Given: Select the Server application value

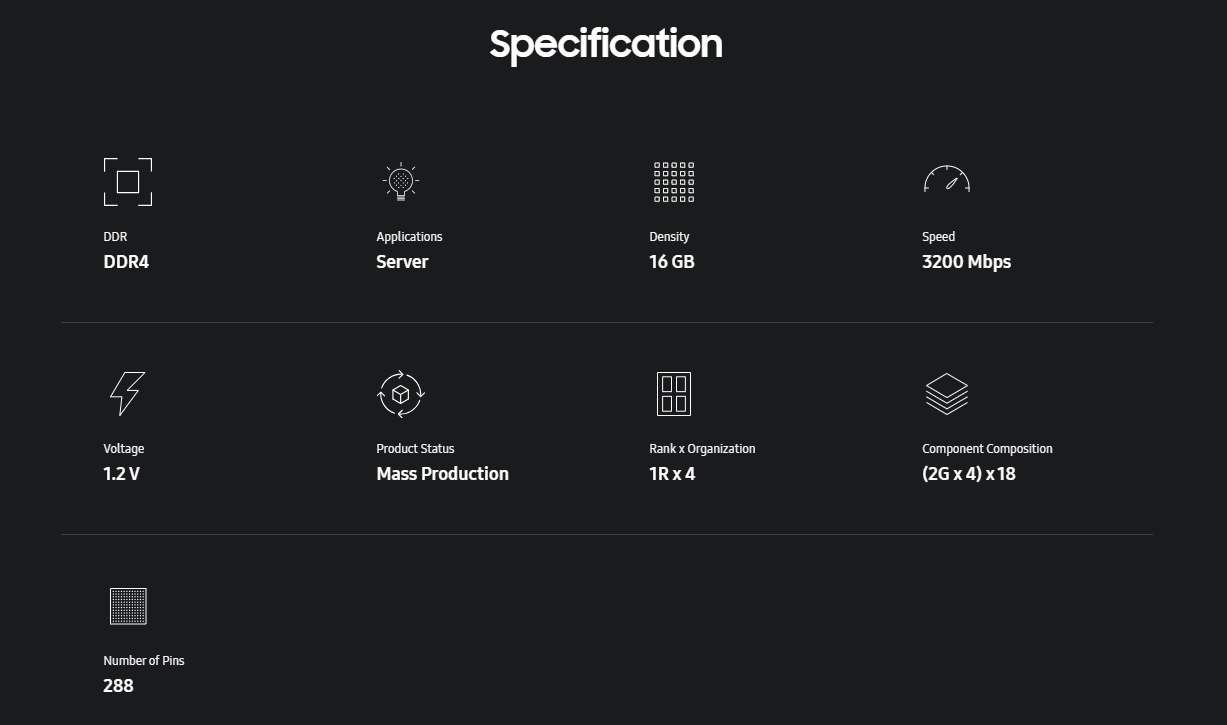Looking at the screenshot, I should click(x=402, y=262).
